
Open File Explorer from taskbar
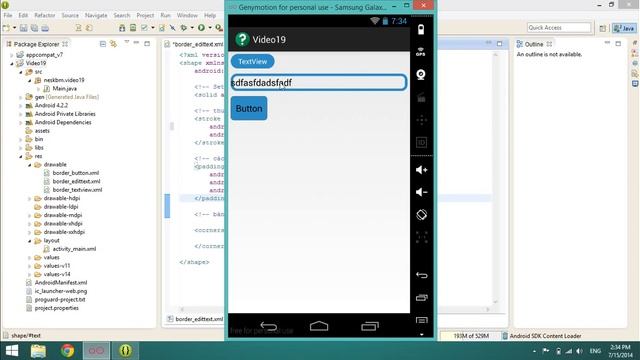tap(38, 351)
